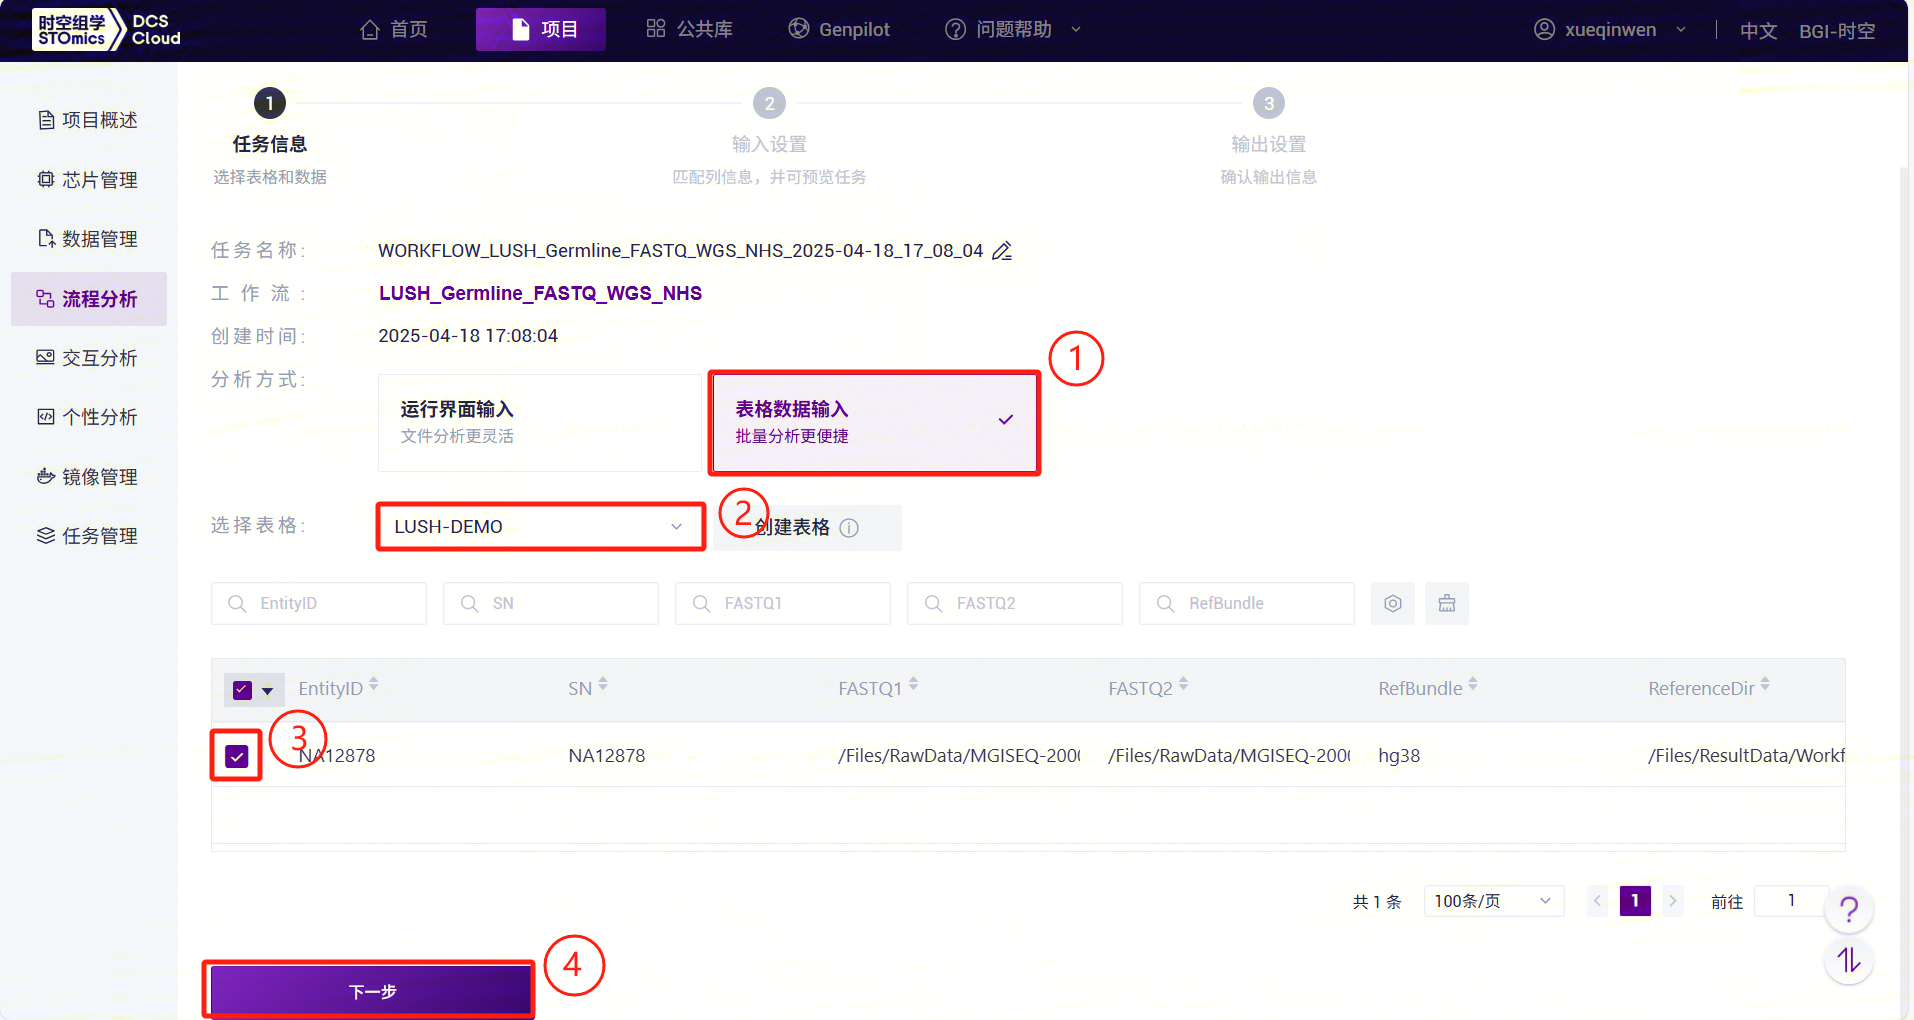Open the 100条/页 page size dropdown
The image size is (1914, 1020).
1494,901
